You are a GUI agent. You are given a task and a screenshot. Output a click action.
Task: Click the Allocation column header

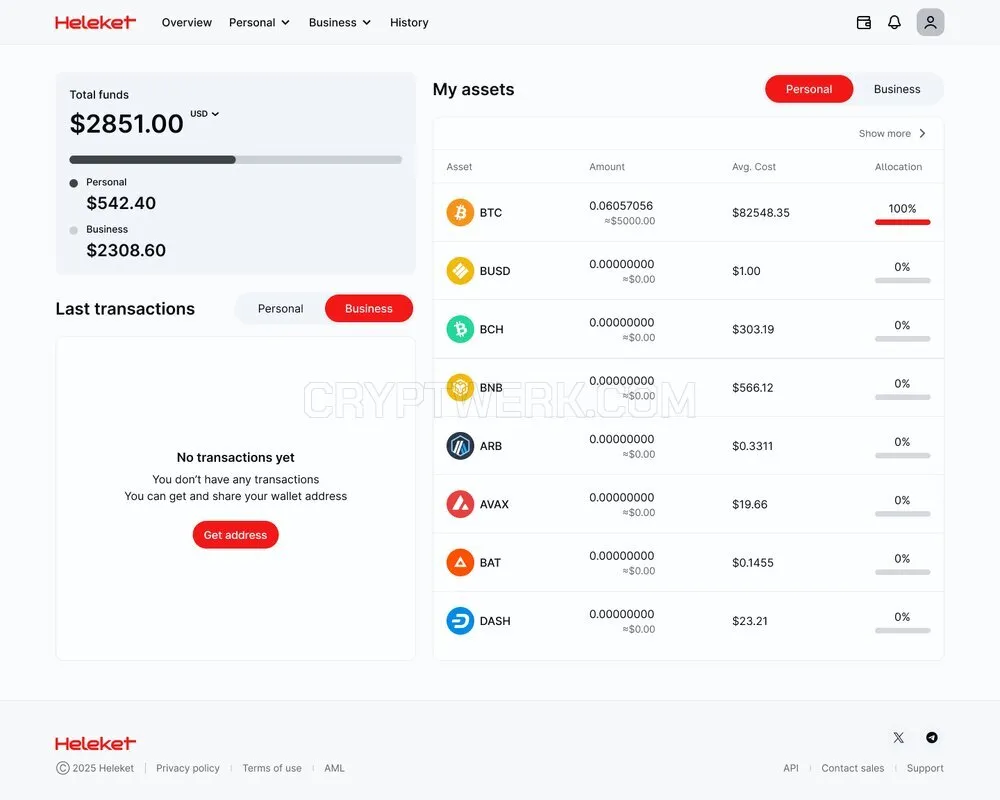coord(898,167)
